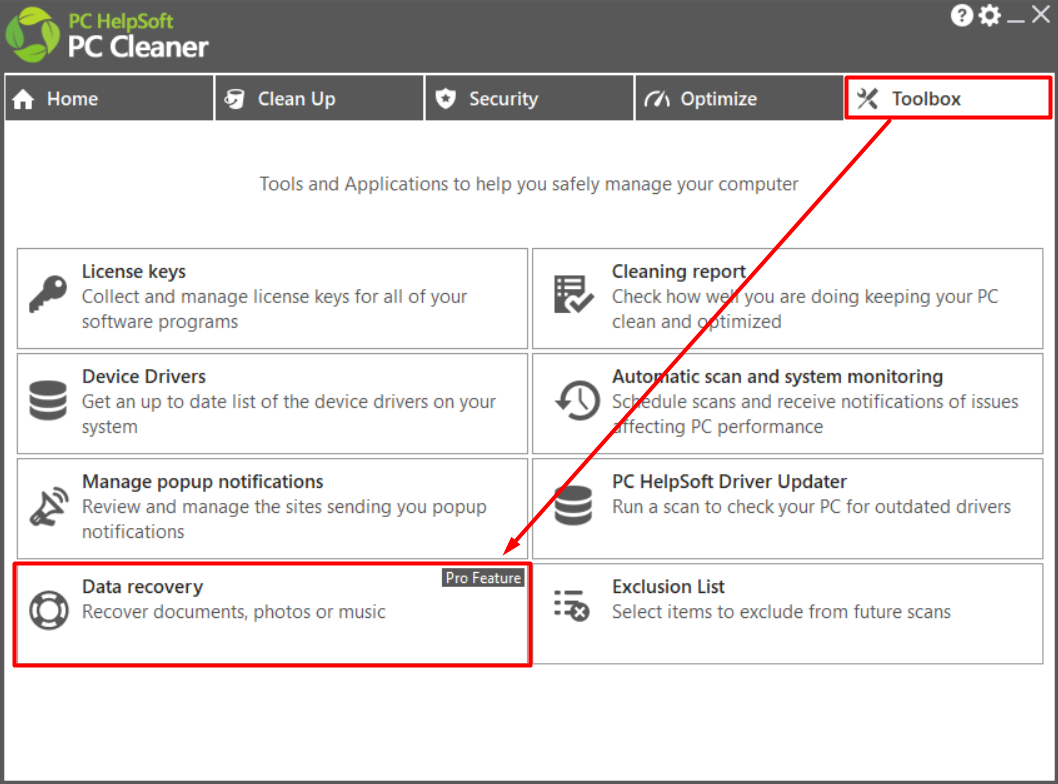
Task: Click the Cleaning report checklist icon
Action: 574,293
